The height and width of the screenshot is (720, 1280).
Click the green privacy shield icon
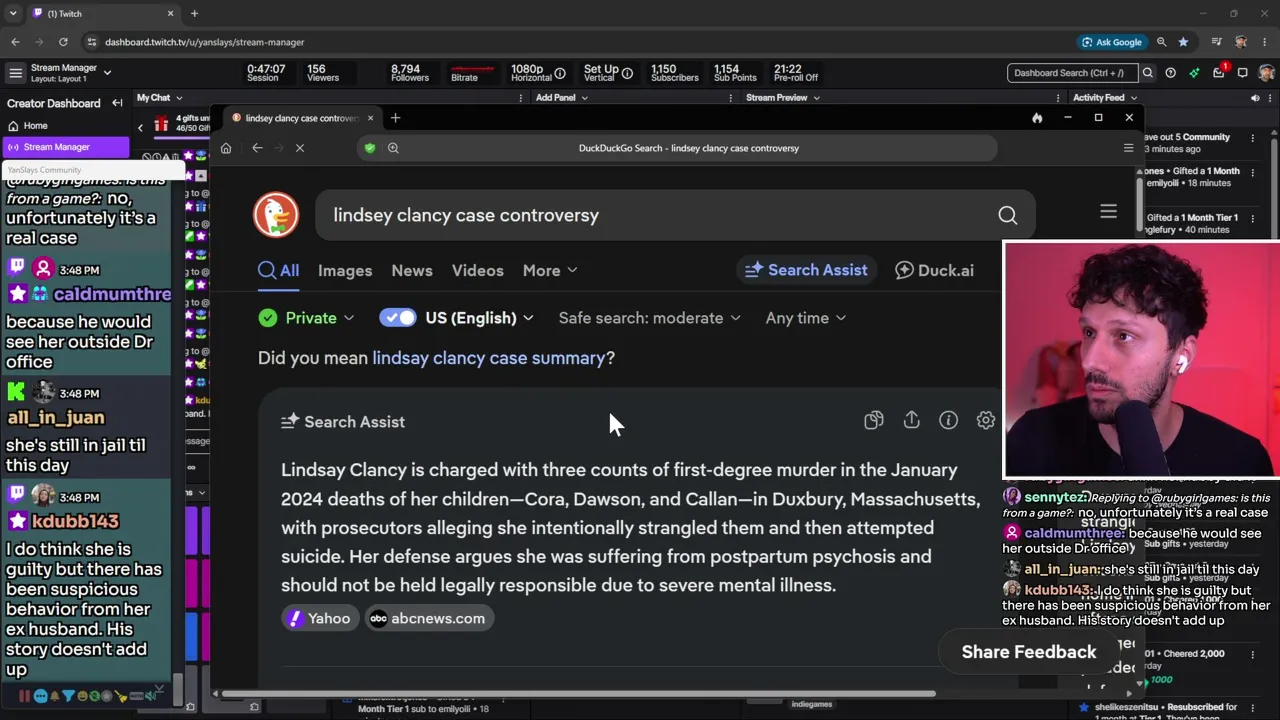370,148
